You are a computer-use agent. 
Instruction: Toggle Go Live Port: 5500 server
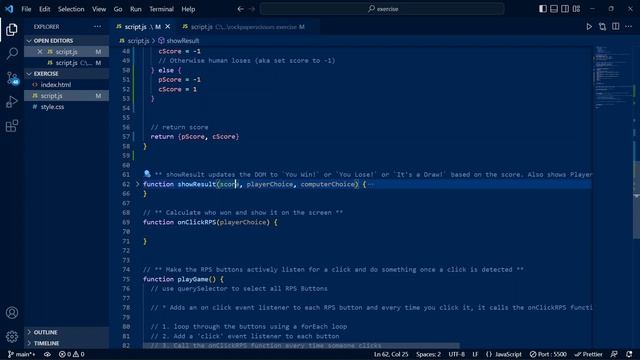[548, 354]
